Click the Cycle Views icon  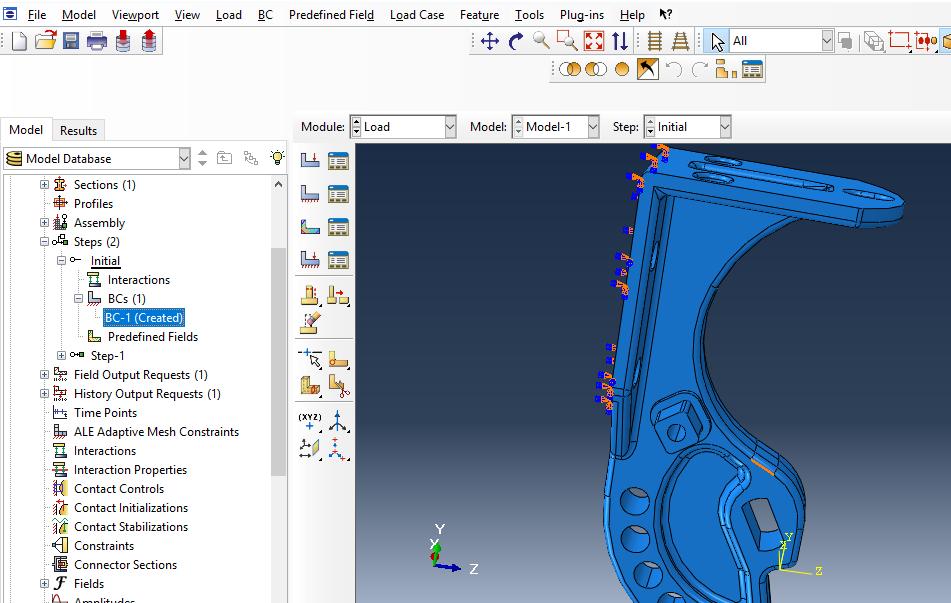620,41
